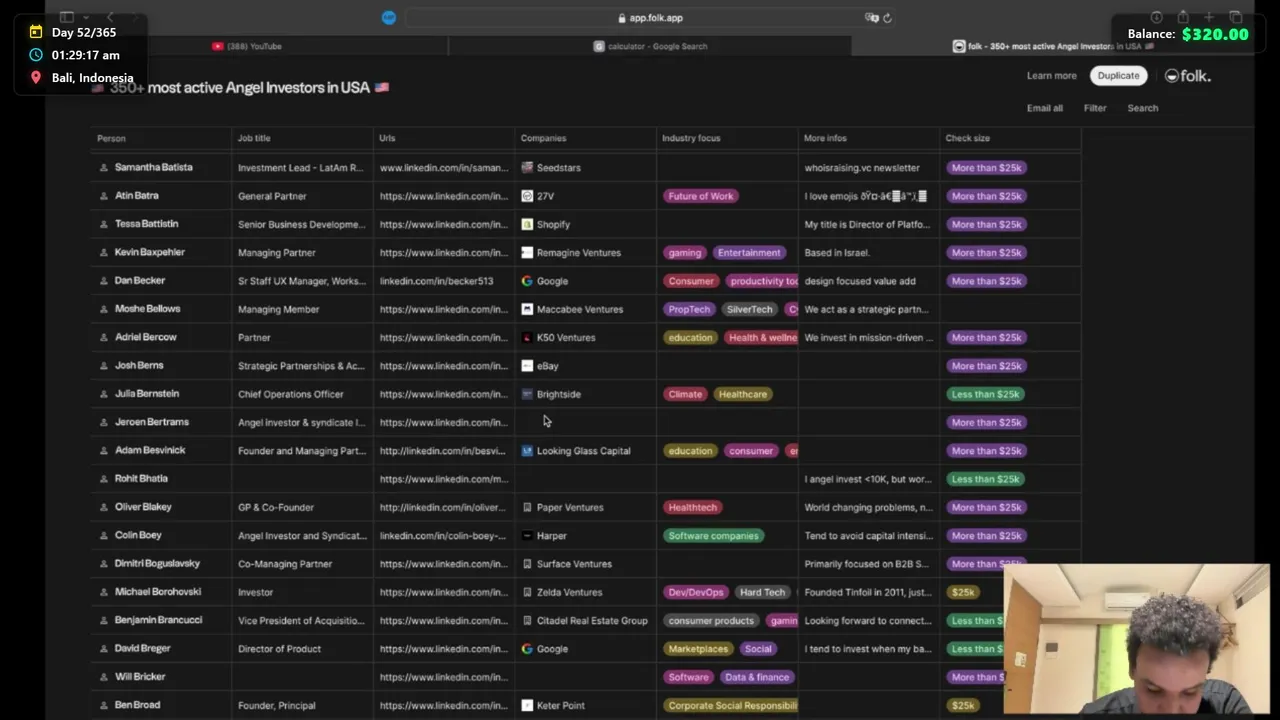1280x720 pixels.
Task: Click the Citadel Real Estate Group company cell
Action: pyautogui.click(x=585, y=621)
